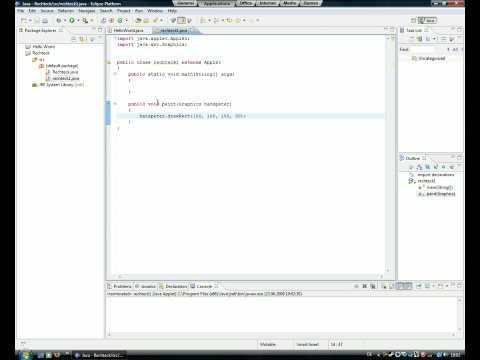Click the Windows Start orb
Screen dimensions: 480x360
pos(25,355)
